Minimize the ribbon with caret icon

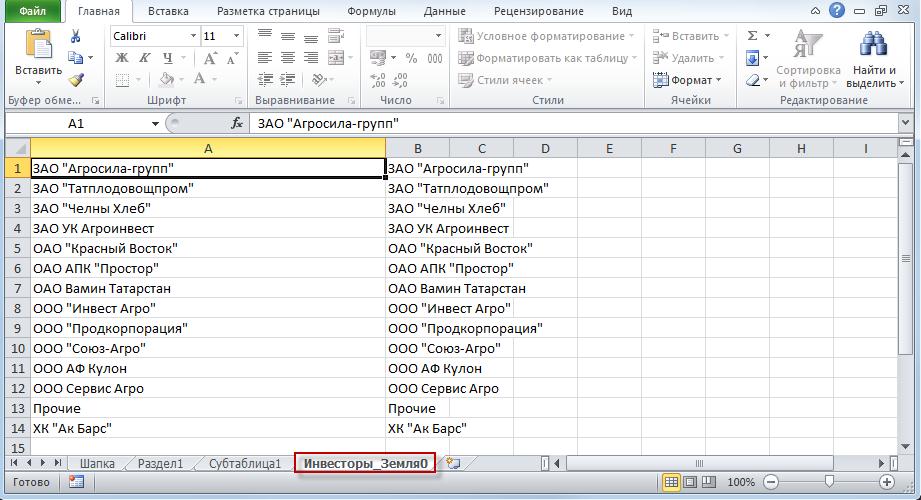tap(815, 11)
